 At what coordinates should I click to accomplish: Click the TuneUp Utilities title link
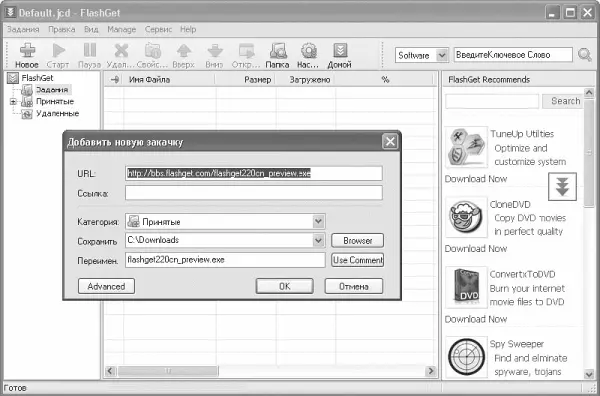(x=522, y=134)
